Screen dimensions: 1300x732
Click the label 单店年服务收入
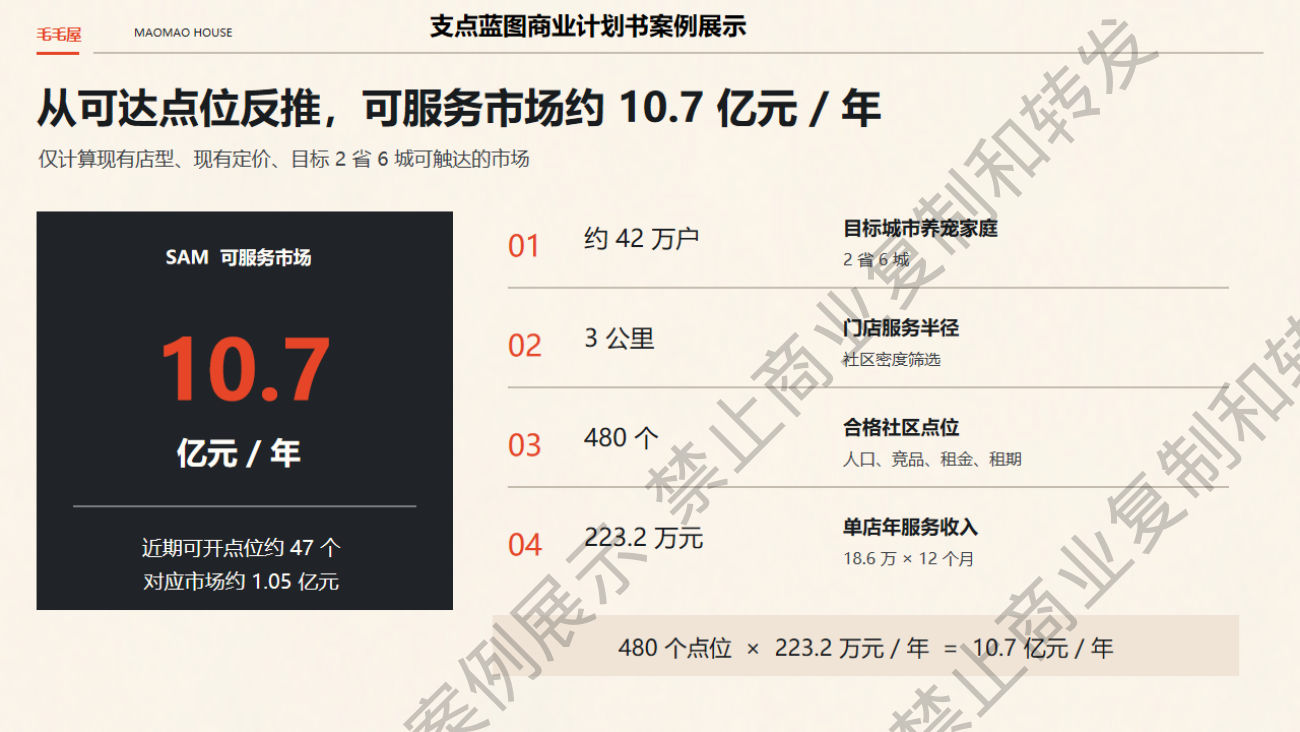910,527
